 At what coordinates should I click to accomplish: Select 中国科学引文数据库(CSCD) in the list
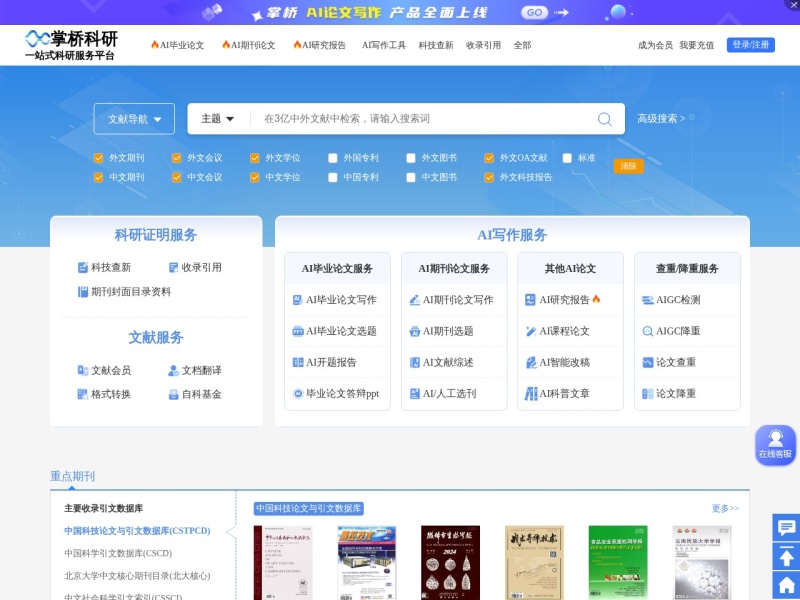[x=118, y=553]
